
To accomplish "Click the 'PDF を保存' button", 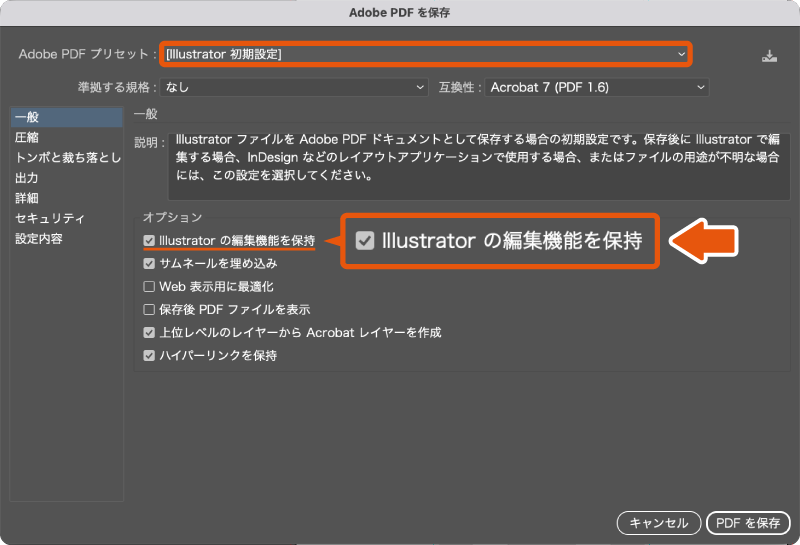I will [748, 523].
